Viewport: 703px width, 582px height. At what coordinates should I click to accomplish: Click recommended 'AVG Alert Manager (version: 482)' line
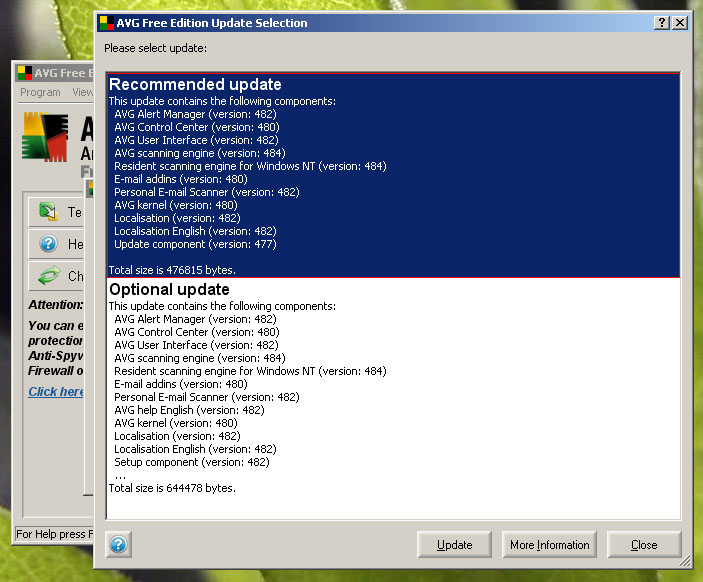(x=195, y=114)
